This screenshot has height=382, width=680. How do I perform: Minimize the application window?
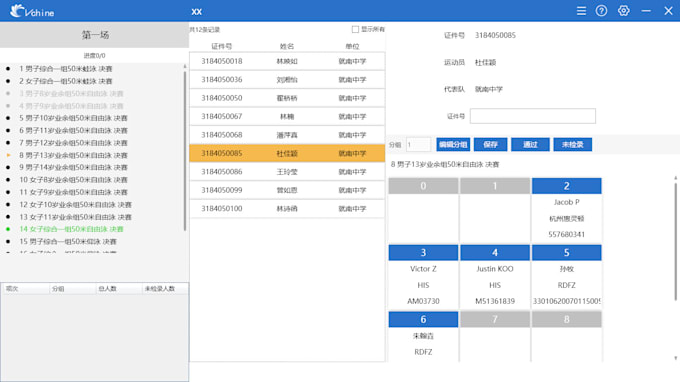[x=646, y=11]
